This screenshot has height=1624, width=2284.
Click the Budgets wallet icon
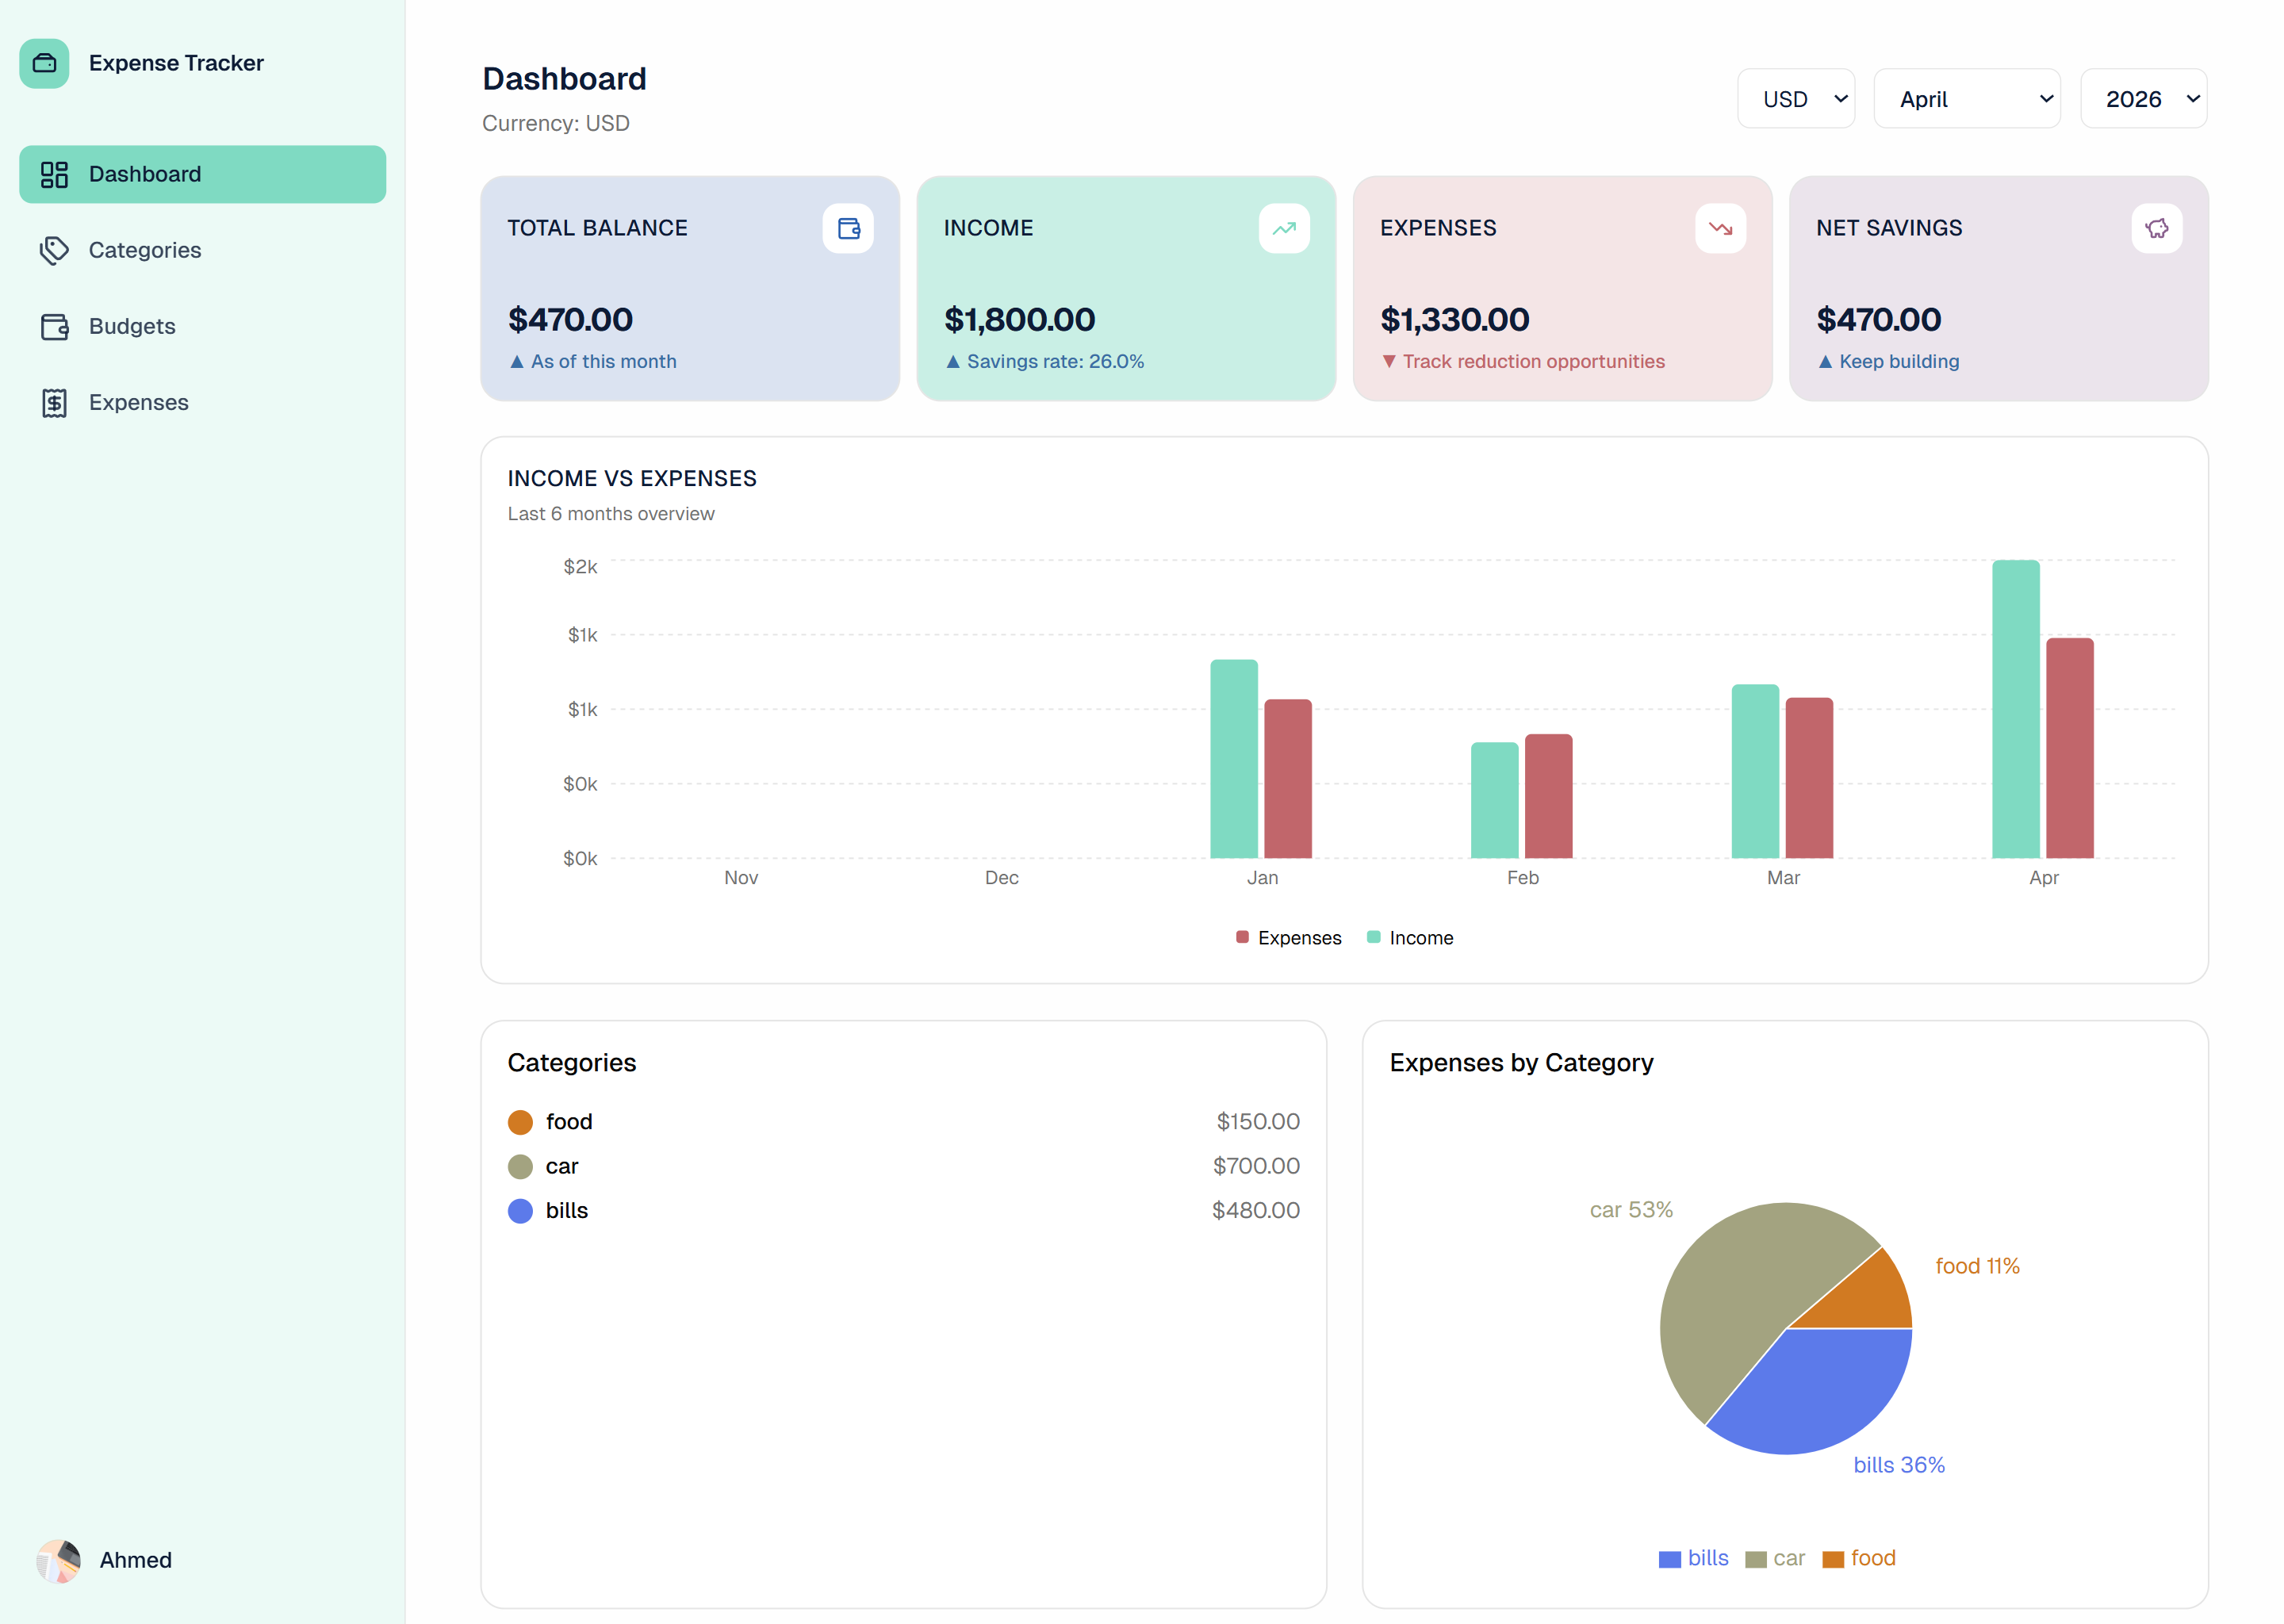coord(54,326)
